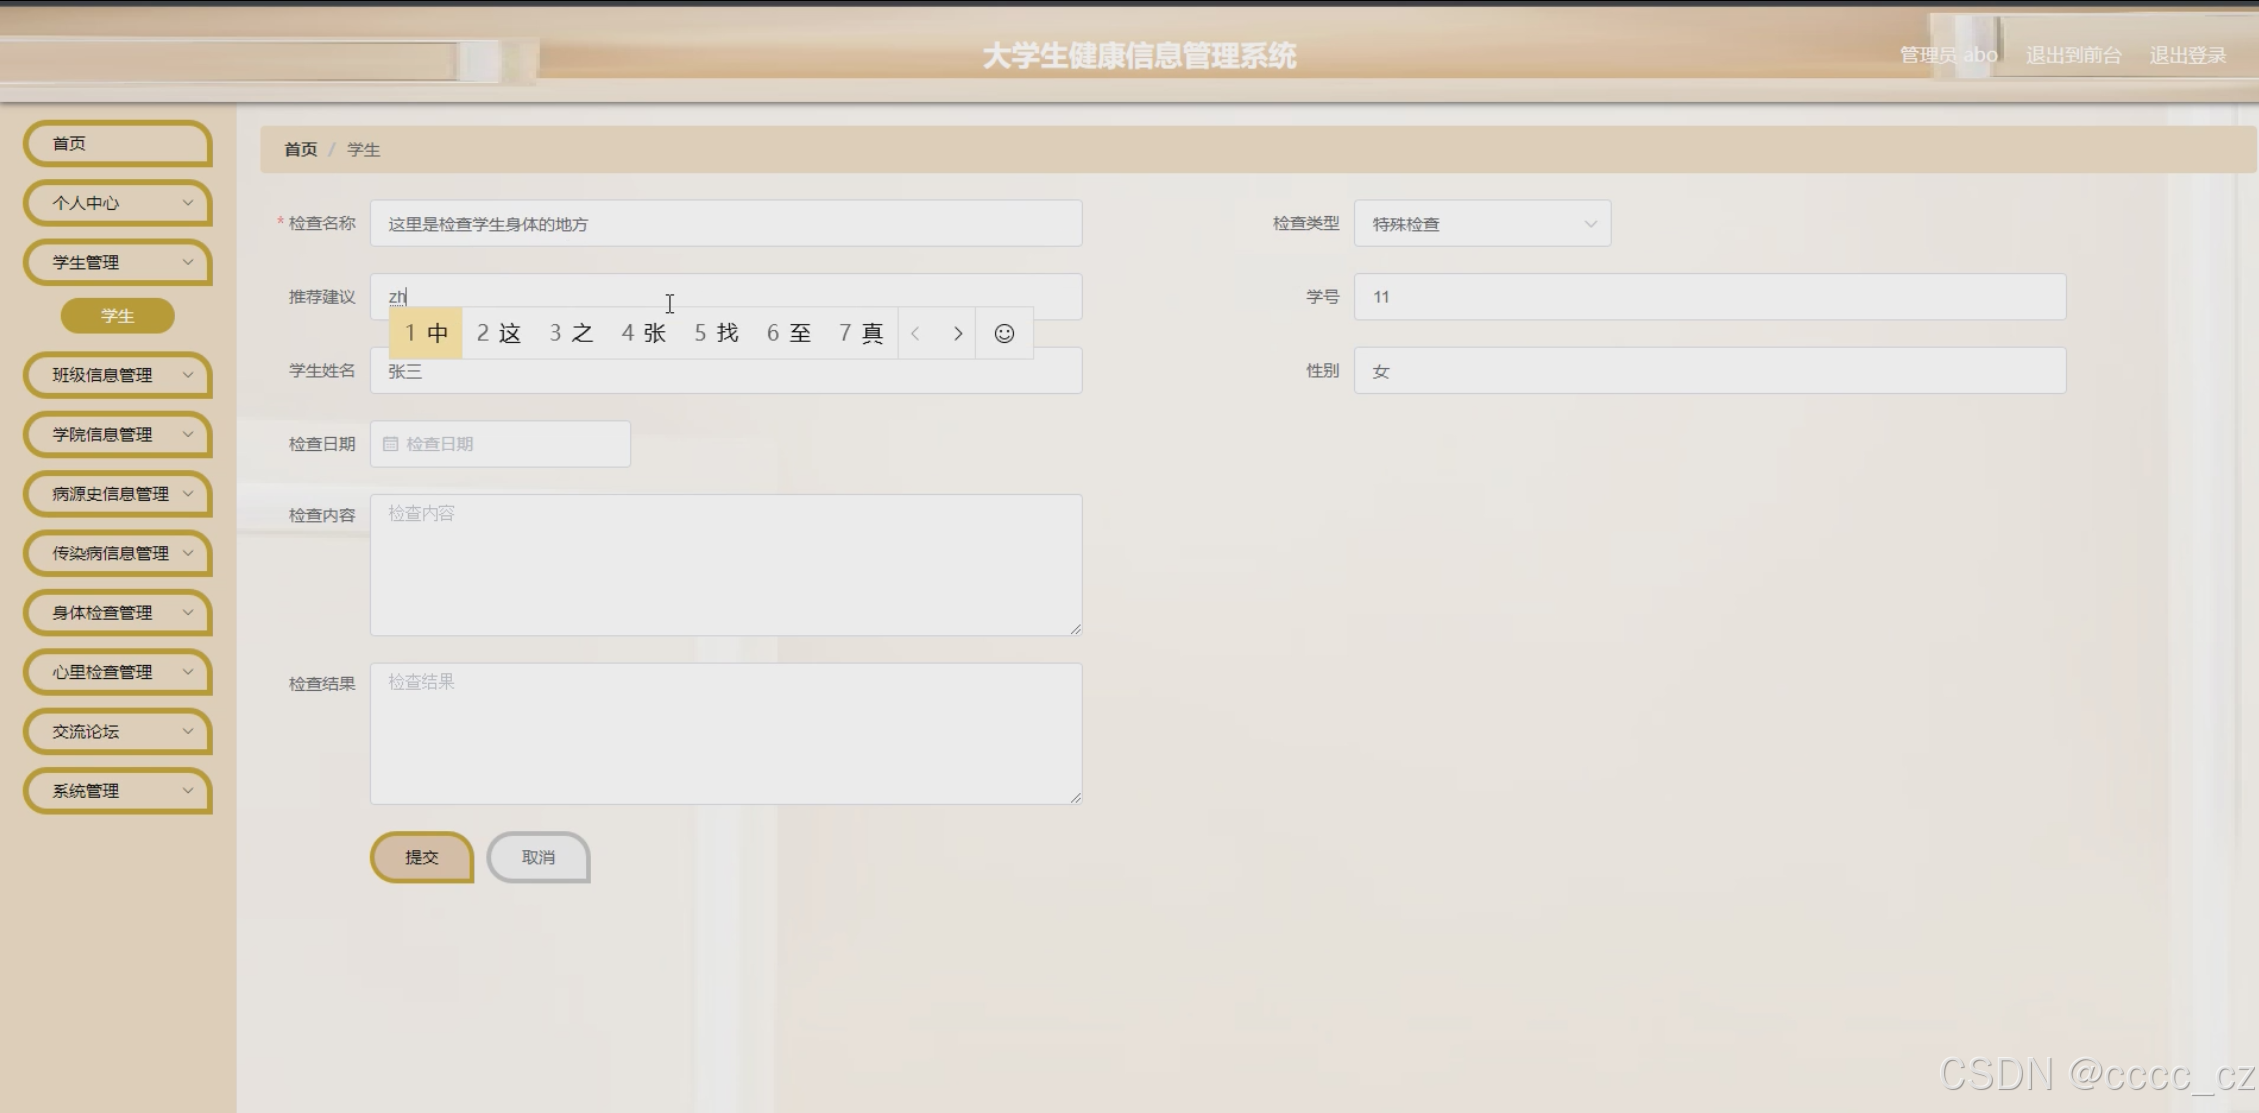Open the 检查类型 dropdown
The height and width of the screenshot is (1113, 2259).
click(1481, 224)
